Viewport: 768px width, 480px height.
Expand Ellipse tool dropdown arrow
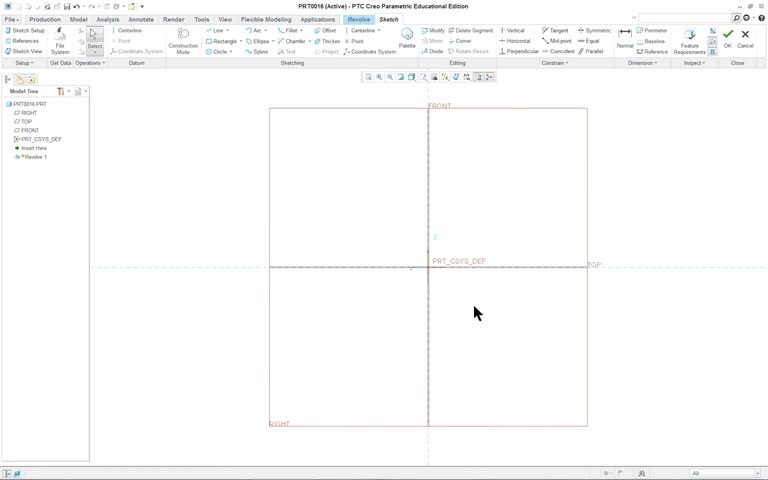pyautogui.click(x=273, y=41)
